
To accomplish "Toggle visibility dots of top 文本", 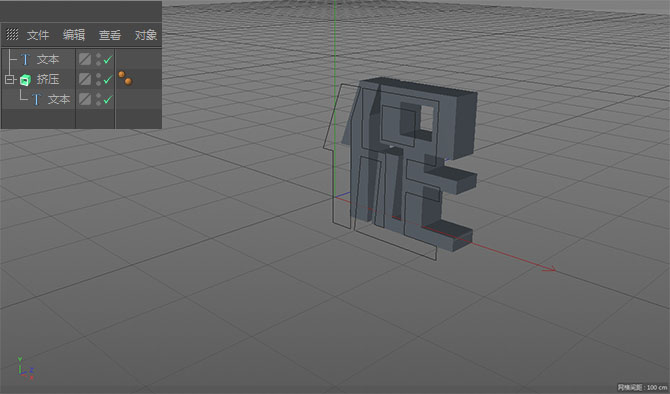I will coord(98,59).
